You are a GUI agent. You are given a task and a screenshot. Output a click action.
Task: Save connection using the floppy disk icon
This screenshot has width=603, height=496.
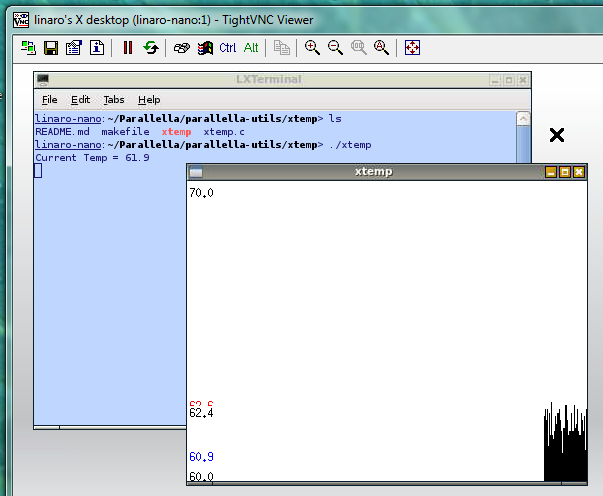coord(51,47)
